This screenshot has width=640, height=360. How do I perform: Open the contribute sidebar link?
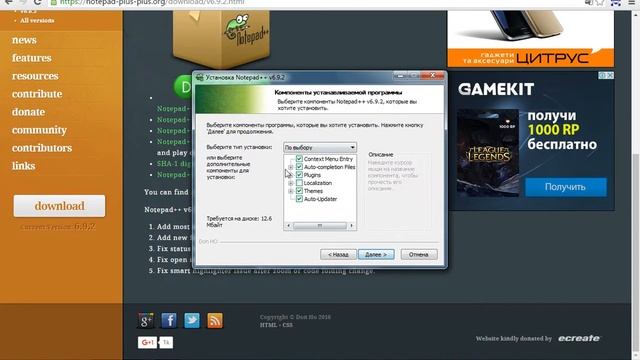pyautogui.click(x=37, y=94)
